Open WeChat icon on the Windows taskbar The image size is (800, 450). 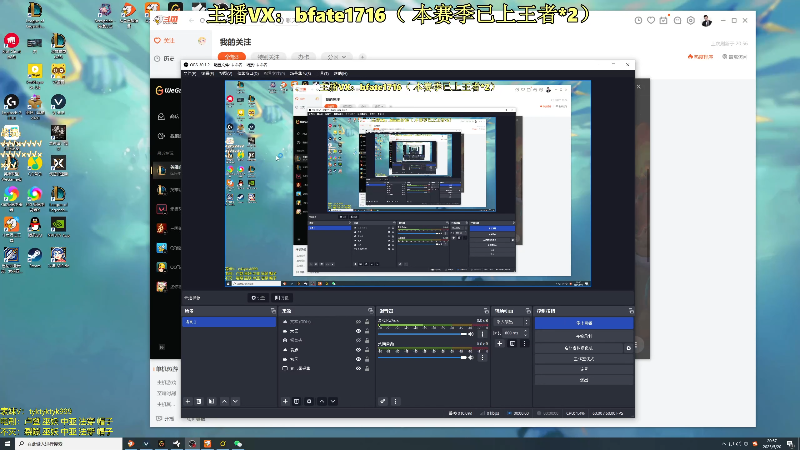[238, 444]
